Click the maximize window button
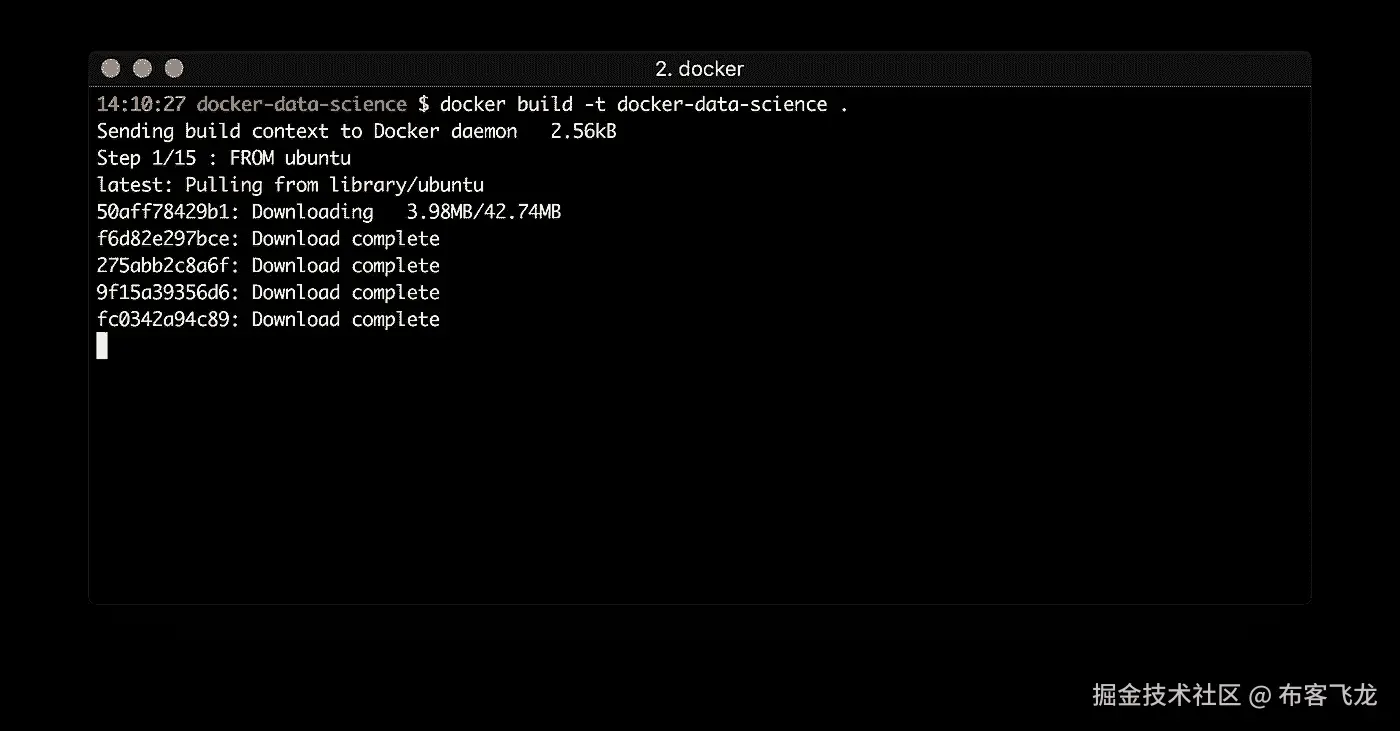1400x731 pixels. (x=174, y=68)
